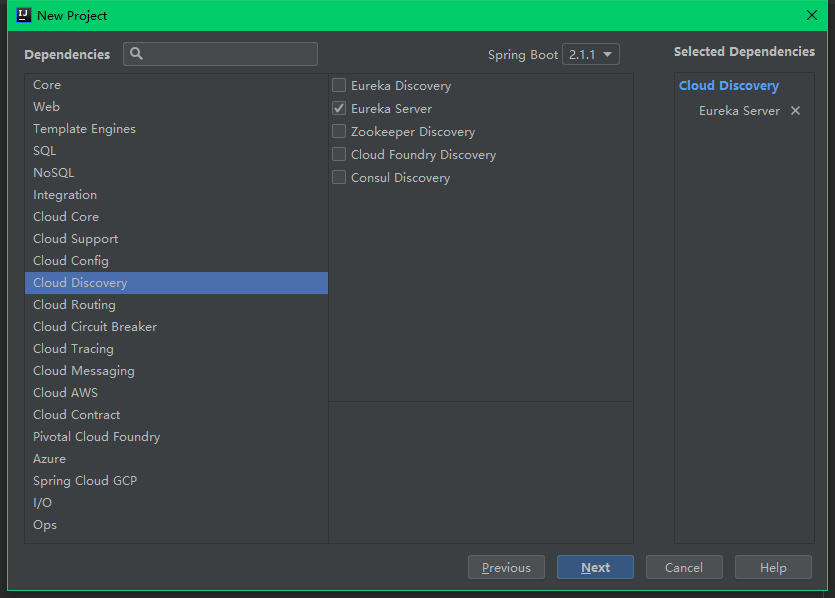Select the Pivotal Cloud Foundry category

pos(176,437)
